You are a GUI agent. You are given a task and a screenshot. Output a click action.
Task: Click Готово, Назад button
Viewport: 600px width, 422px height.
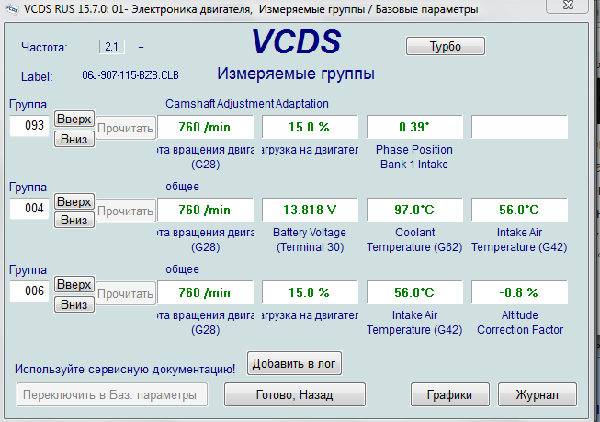[295, 394]
